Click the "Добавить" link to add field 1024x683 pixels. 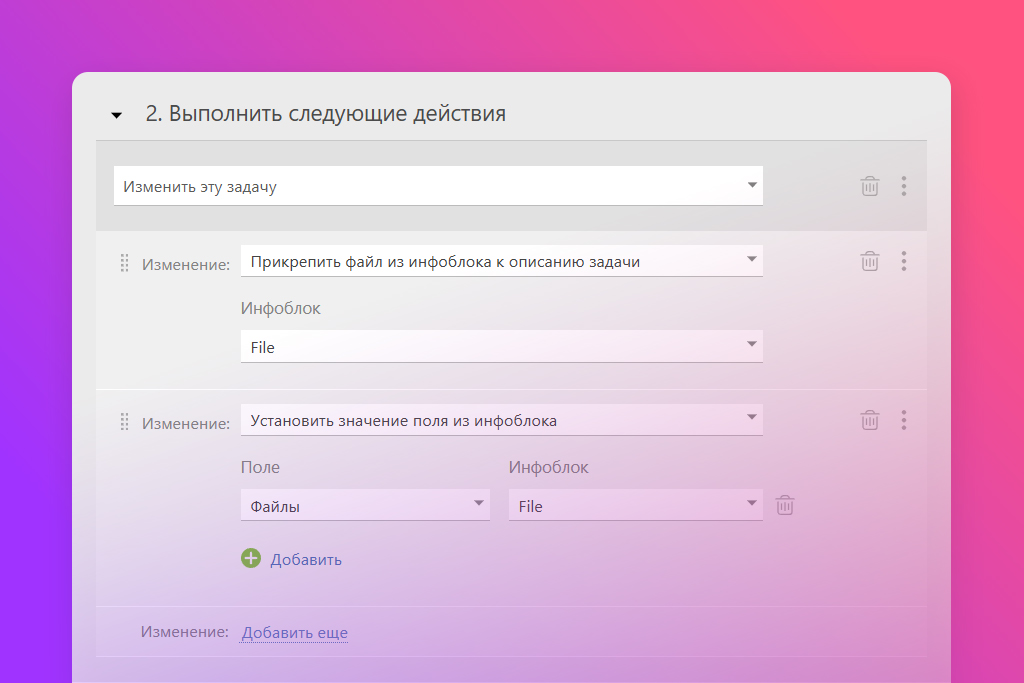[306, 559]
